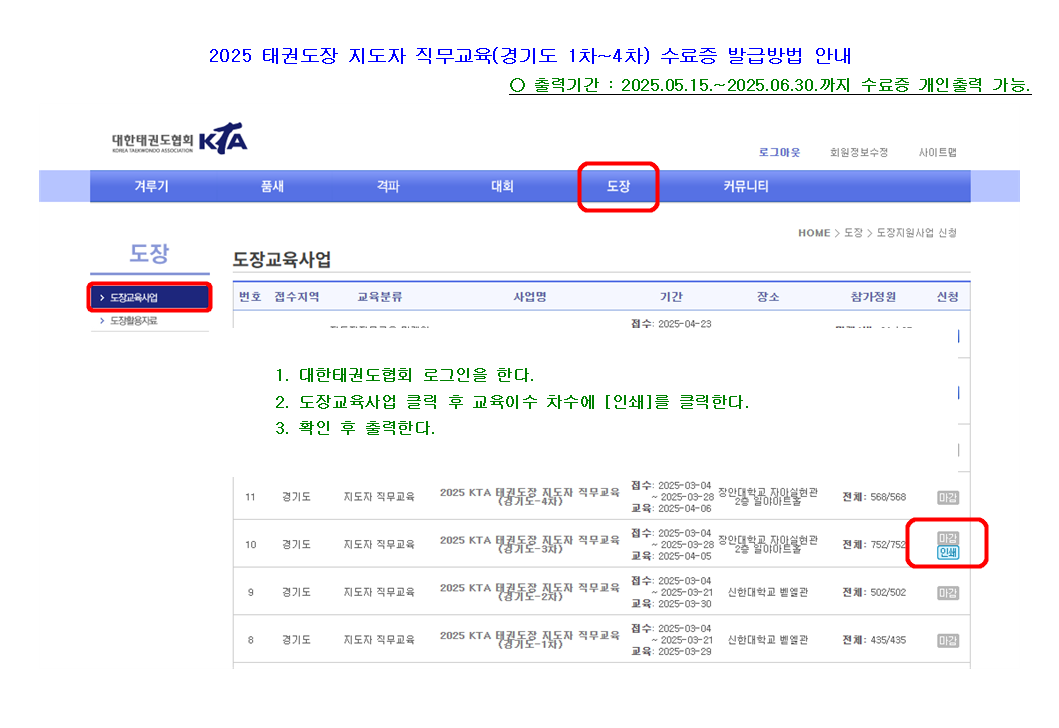Screen dimensions: 1059x728
Task: Click the 번호 column header
Action: click(250, 297)
